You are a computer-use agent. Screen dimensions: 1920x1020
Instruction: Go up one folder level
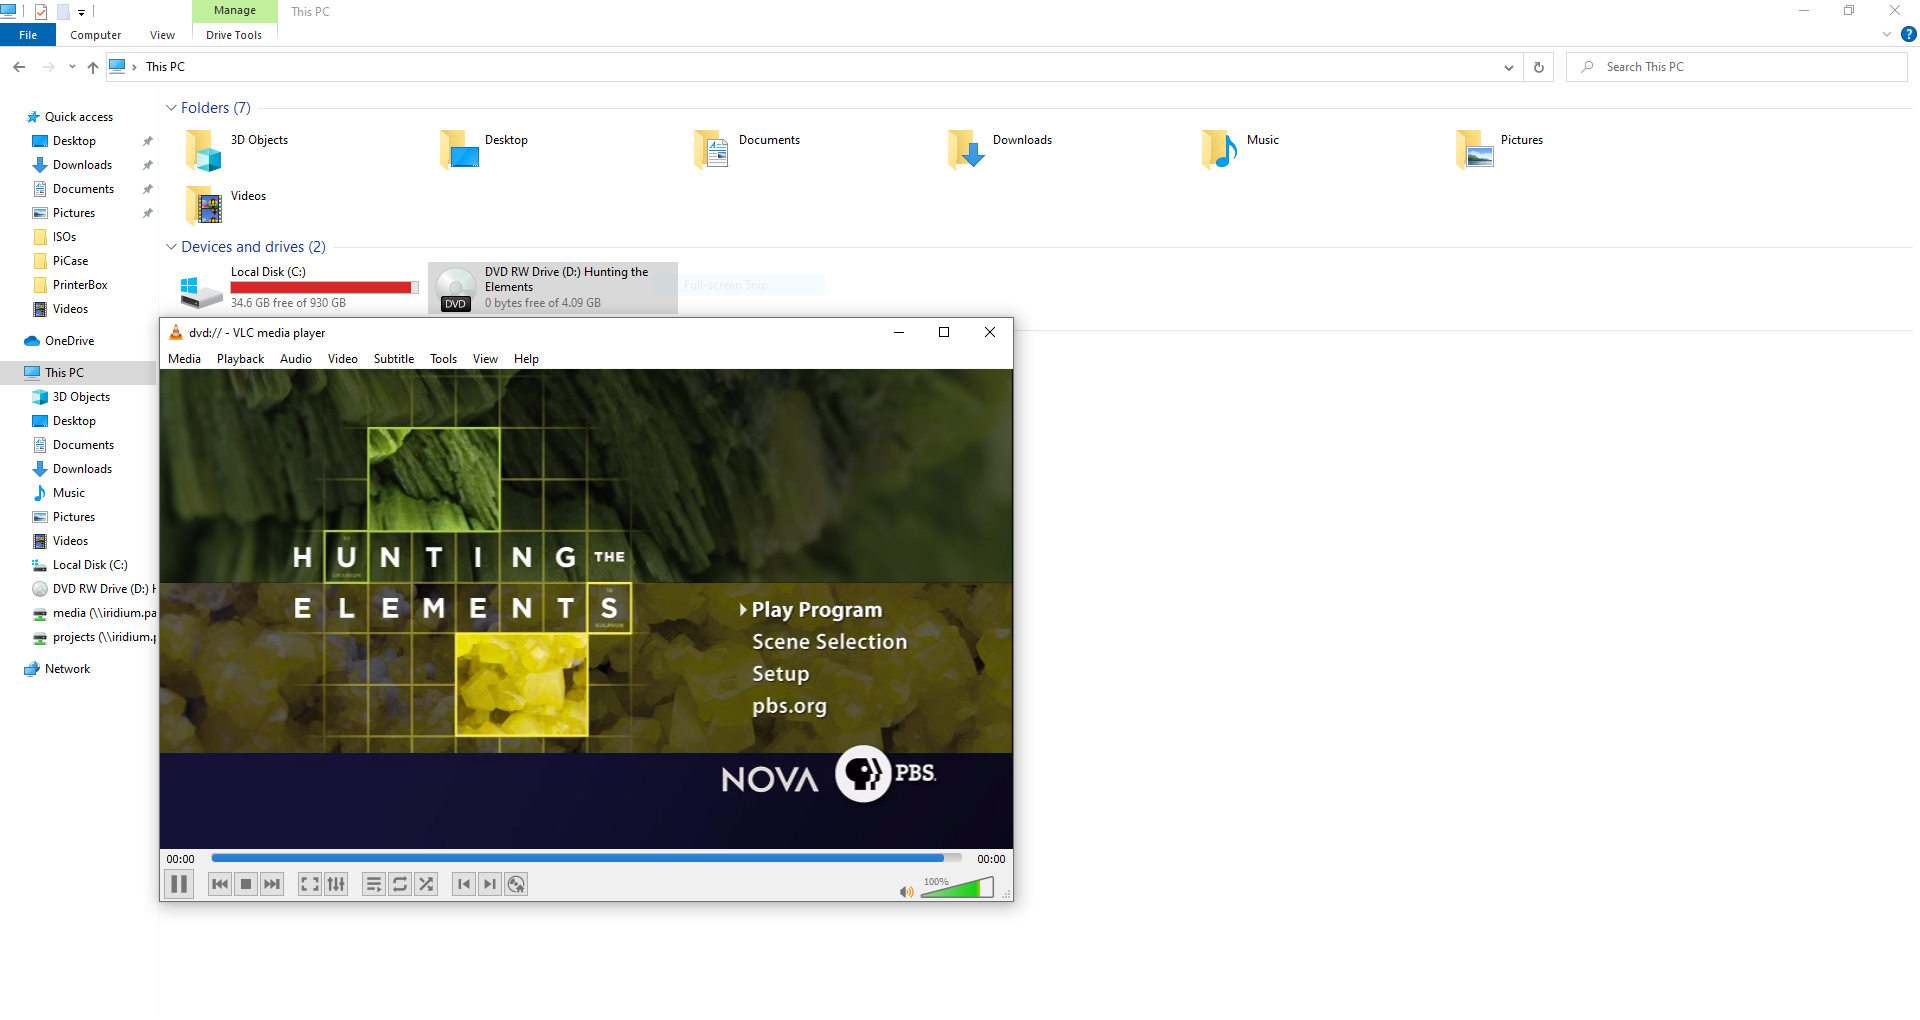tap(93, 67)
